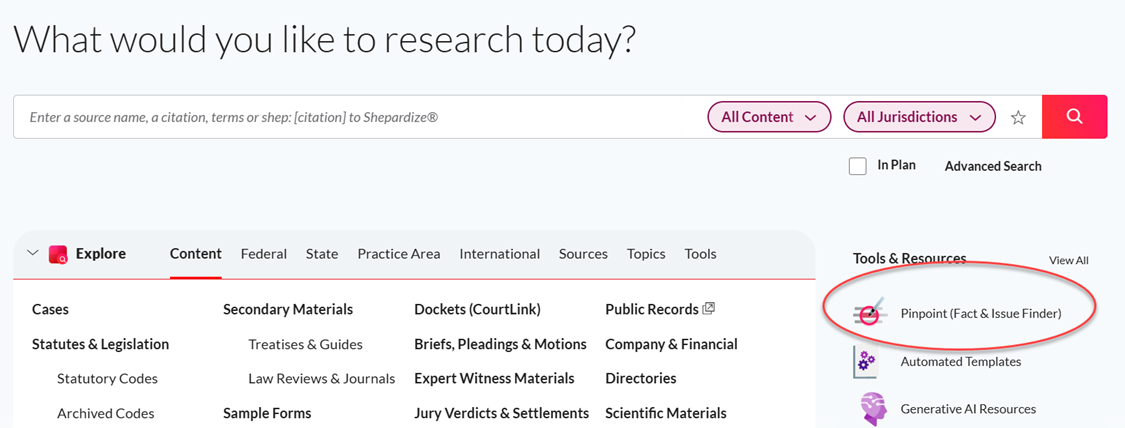Switch to the Practice Area tab
Image resolution: width=1125 pixels, height=428 pixels.
point(399,254)
